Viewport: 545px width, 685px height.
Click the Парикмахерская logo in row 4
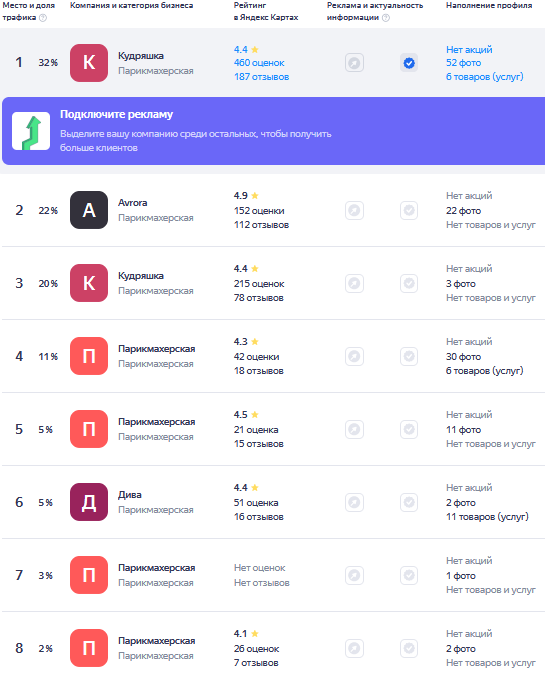click(x=89, y=356)
